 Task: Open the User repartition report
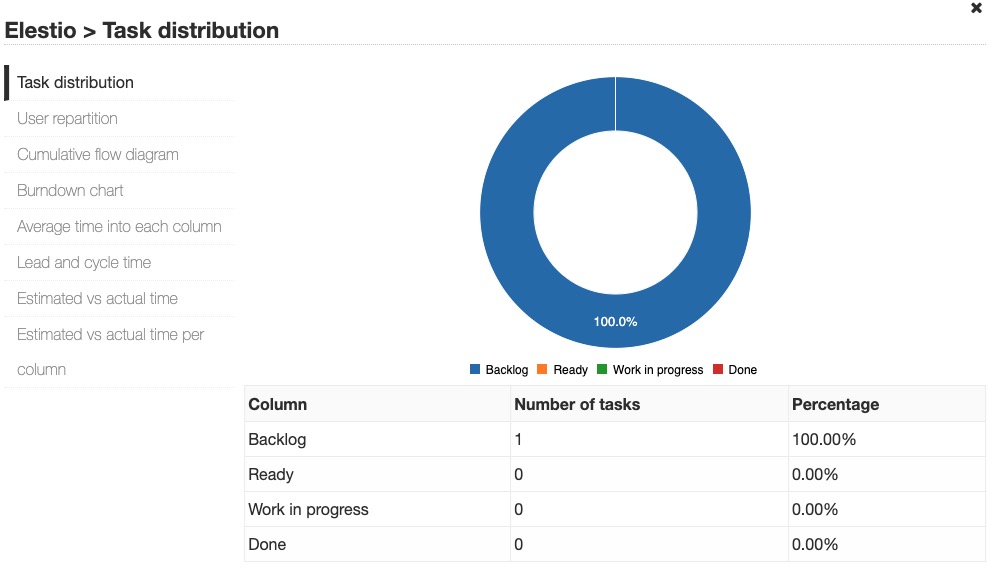point(68,118)
